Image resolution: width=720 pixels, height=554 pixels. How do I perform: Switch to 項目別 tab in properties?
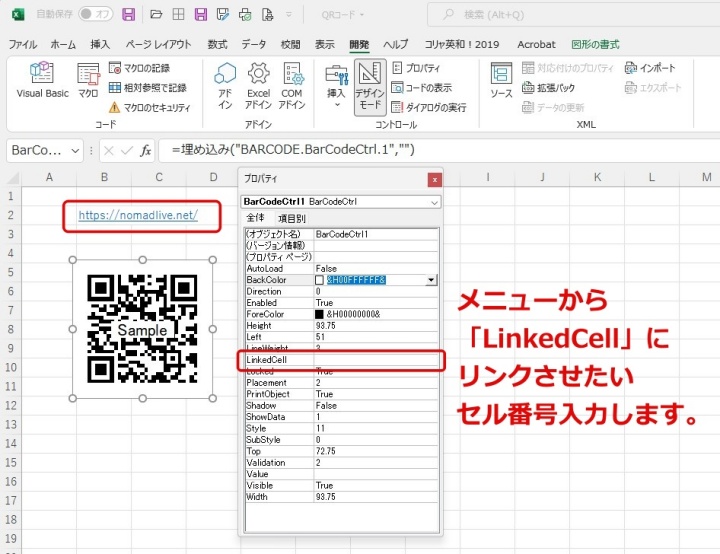coord(292,219)
